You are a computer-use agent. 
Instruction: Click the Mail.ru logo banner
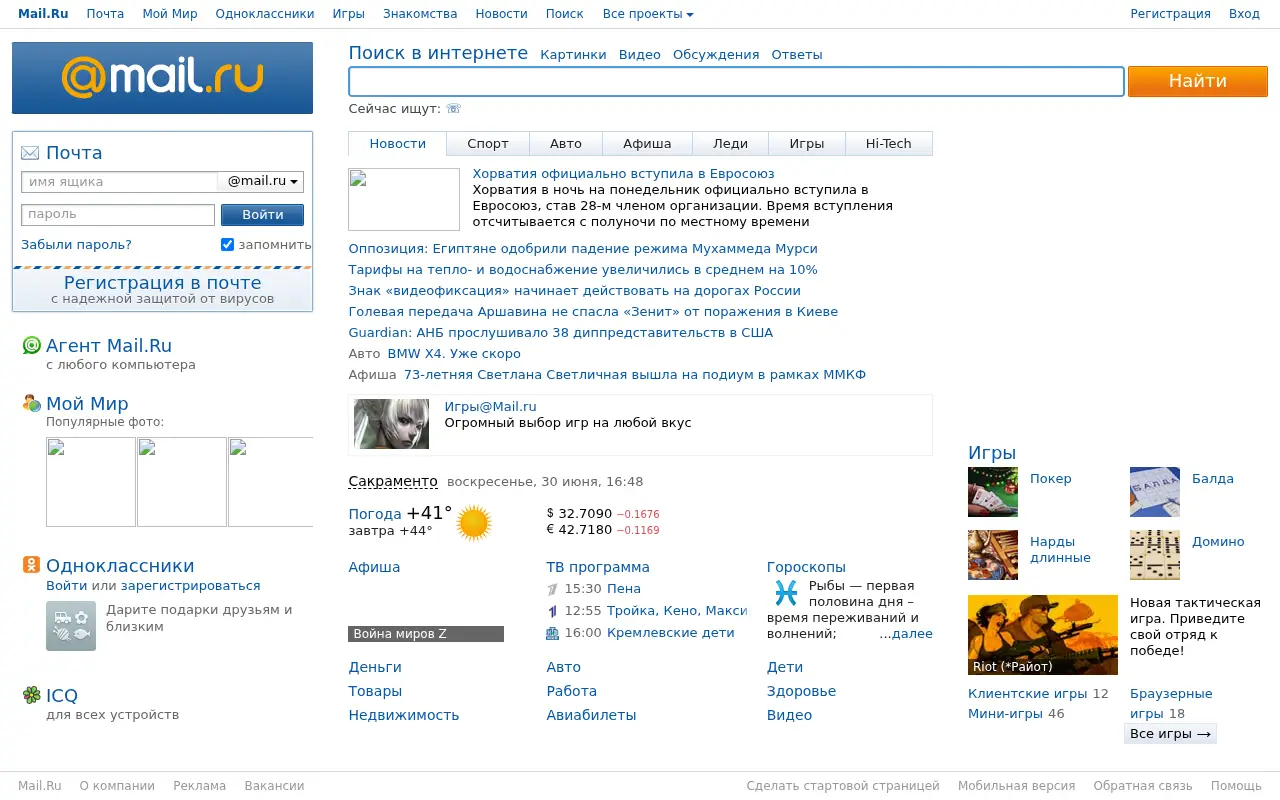click(162, 78)
